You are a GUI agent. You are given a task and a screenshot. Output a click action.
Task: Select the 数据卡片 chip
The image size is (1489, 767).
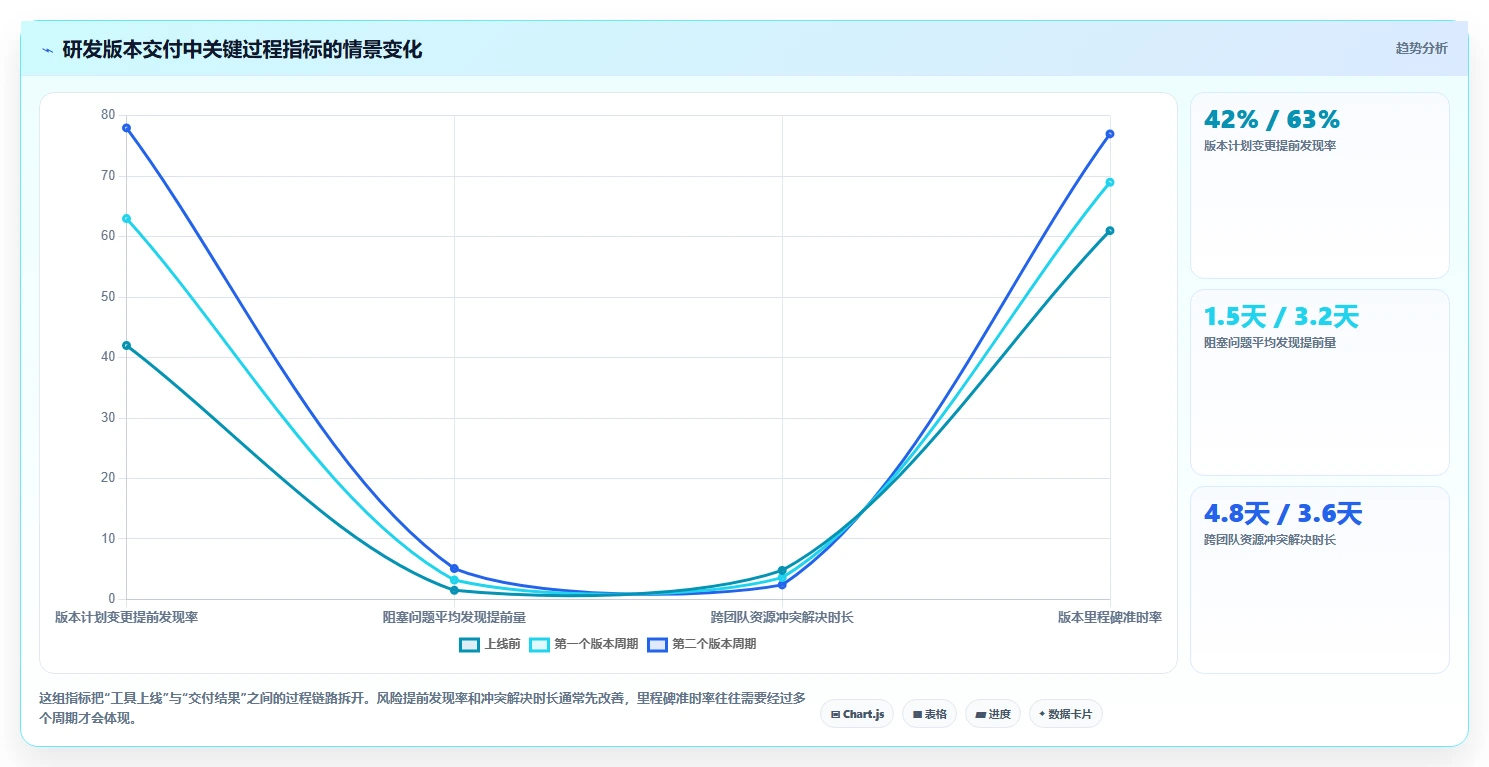[x=1065, y=714]
